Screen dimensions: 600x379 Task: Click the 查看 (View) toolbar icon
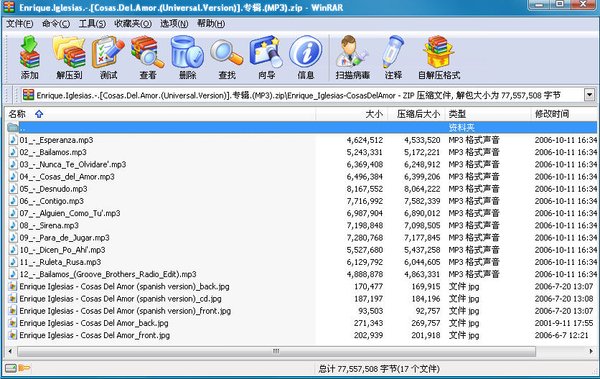pos(148,52)
